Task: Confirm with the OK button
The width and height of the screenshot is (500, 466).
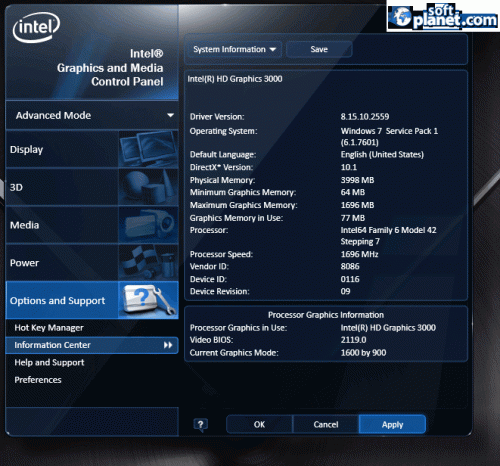Action: tap(259, 424)
